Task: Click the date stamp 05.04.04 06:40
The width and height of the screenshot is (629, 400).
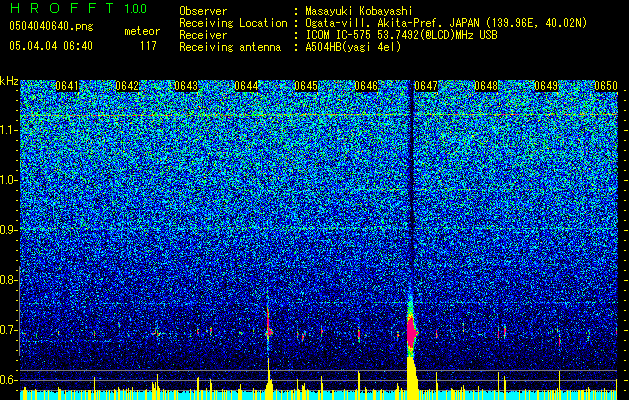Action: pyautogui.click(x=51, y=46)
